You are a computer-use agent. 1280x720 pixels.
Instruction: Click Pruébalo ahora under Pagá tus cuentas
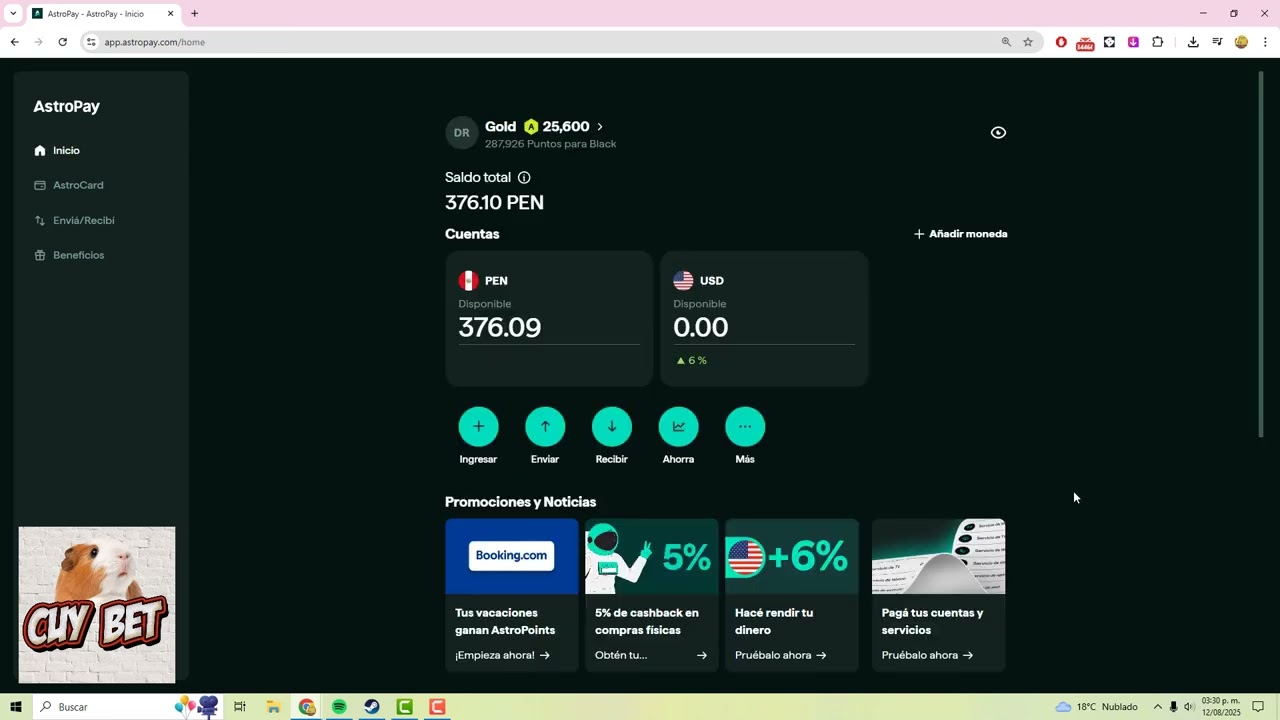(x=928, y=655)
